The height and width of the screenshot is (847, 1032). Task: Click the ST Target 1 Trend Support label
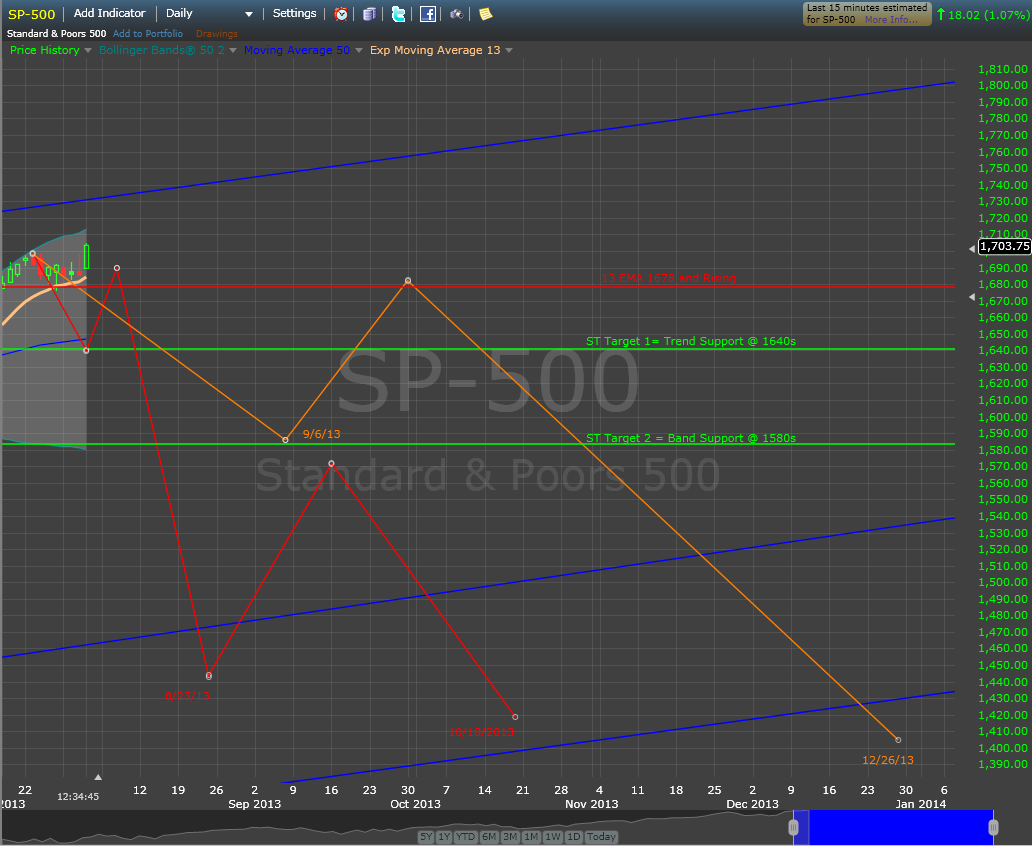tap(691, 341)
